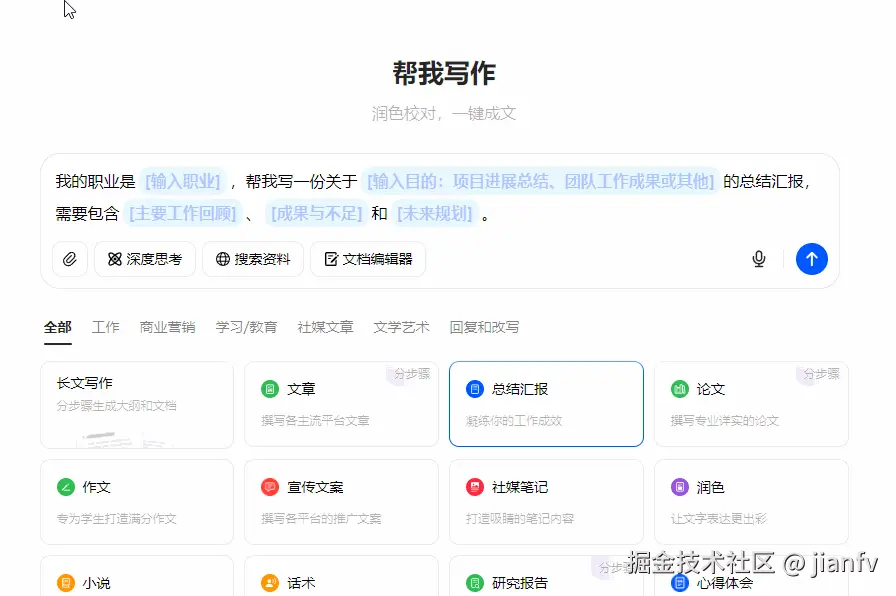Select the 全部 tab
Image resolution: width=896 pixels, height=596 pixels.
pos(58,327)
